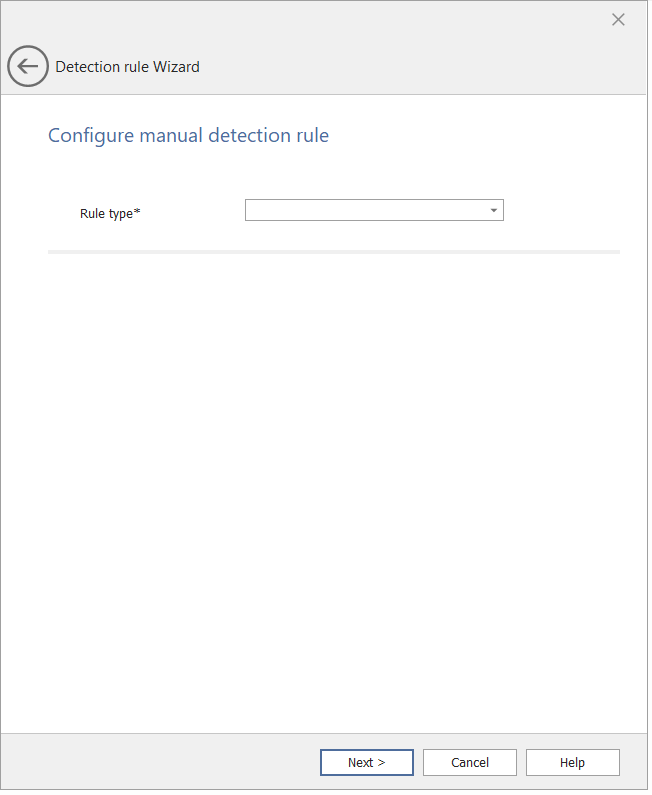Select the circled left-arrow navigation icon
This screenshot has height=795, width=652.
point(28,67)
